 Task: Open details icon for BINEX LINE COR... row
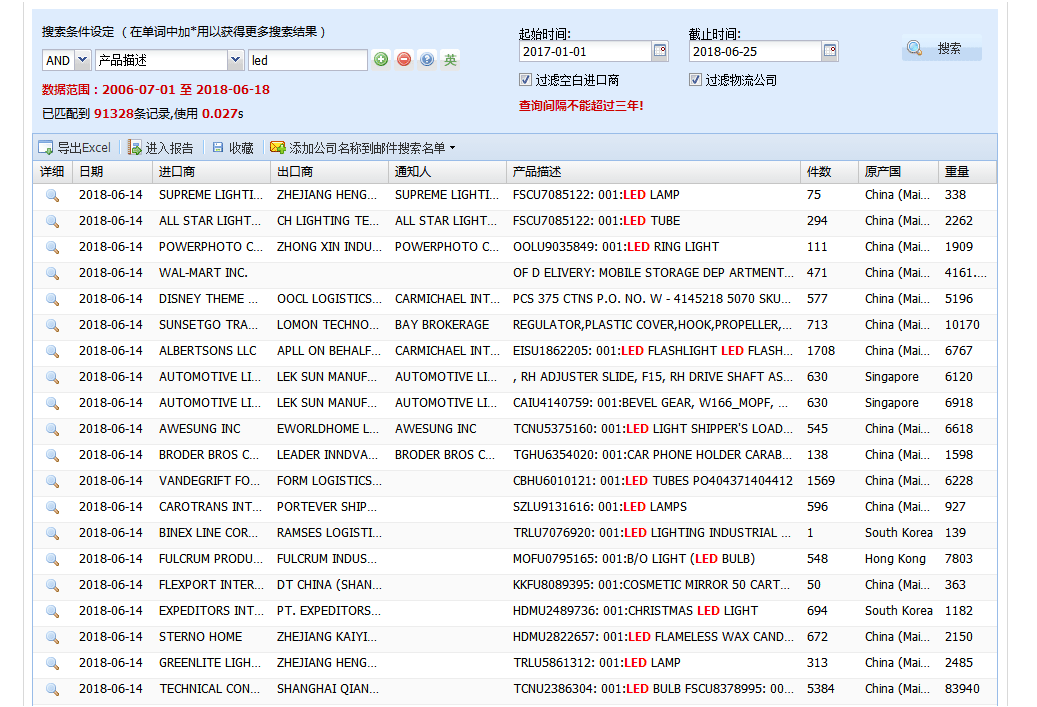pos(52,533)
